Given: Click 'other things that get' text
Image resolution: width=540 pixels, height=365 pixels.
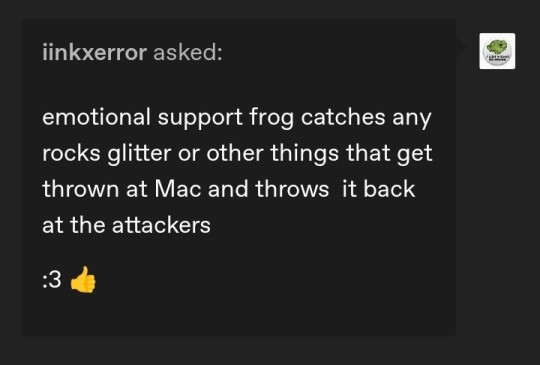Looking at the screenshot, I should (319, 154).
